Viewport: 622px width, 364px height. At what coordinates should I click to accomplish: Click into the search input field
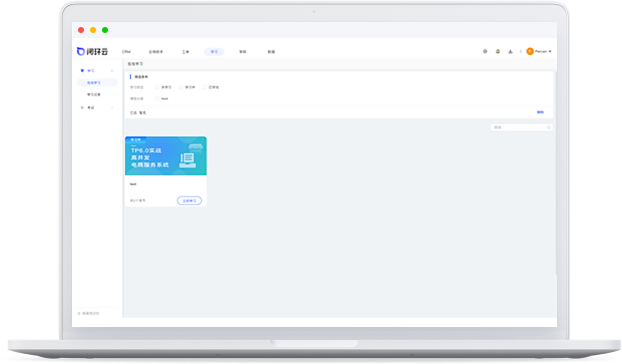(521, 127)
